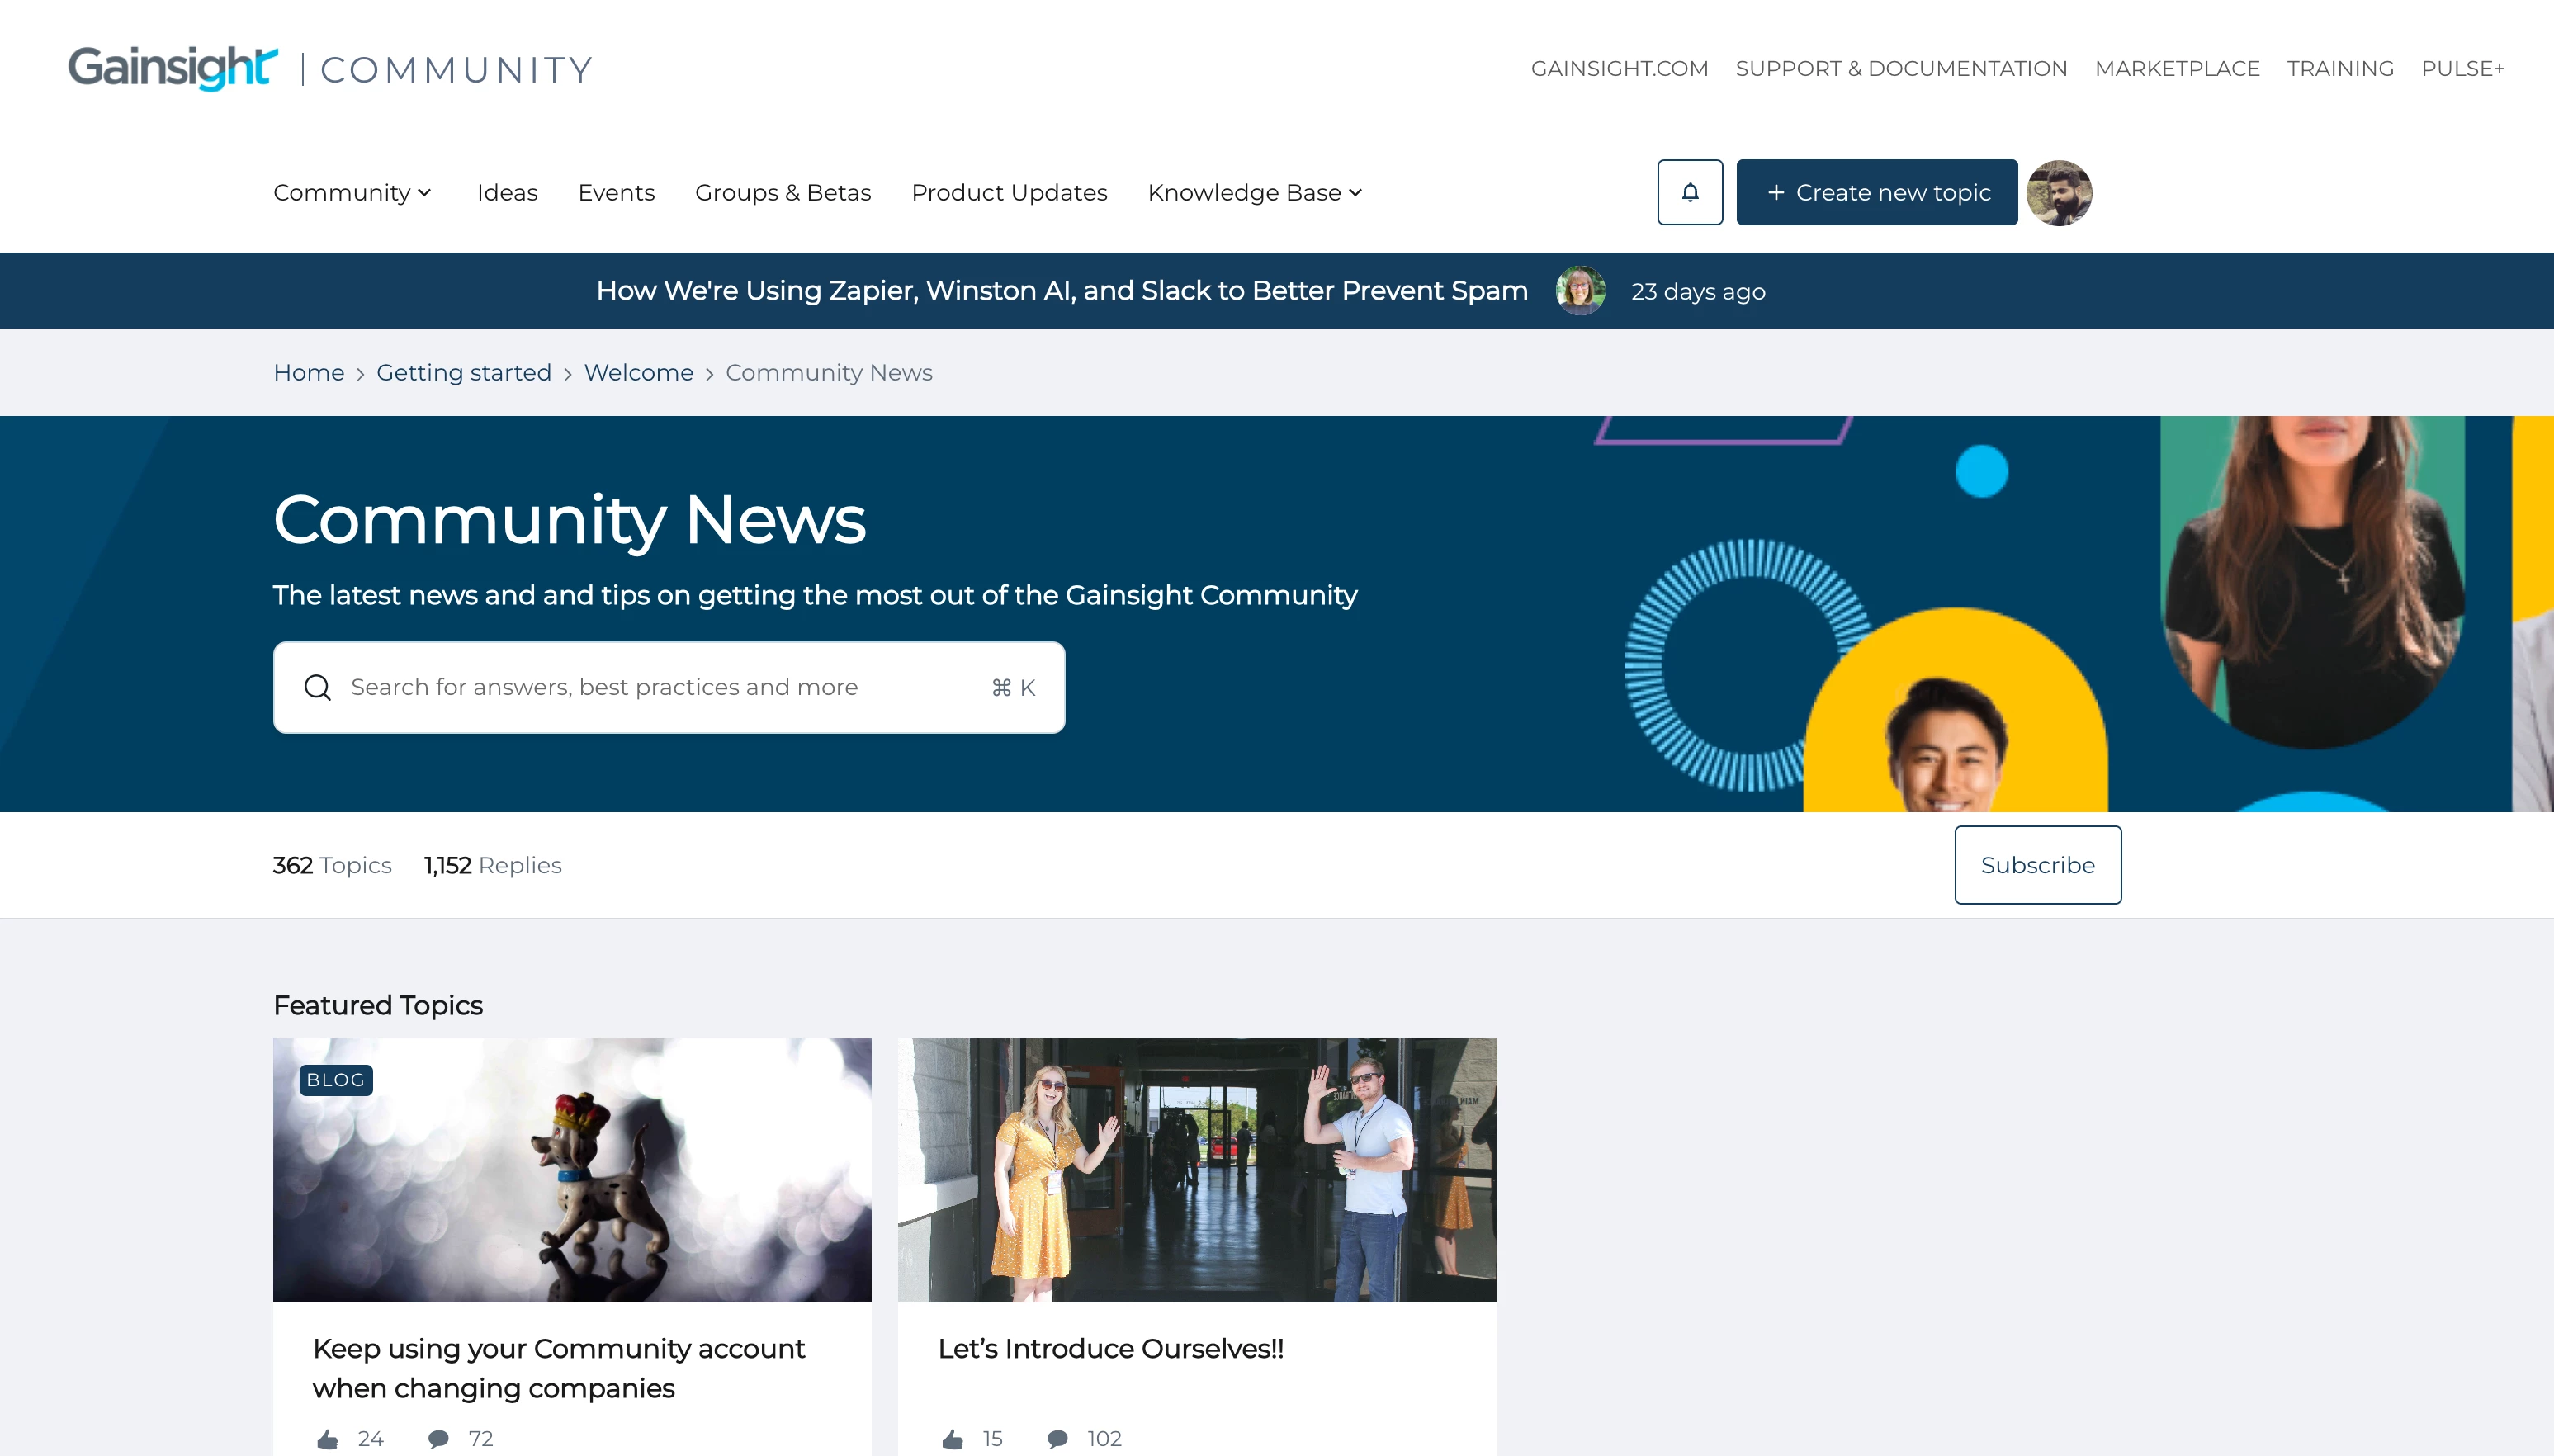Open the Ideas navigation item
The height and width of the screenshot is (1456, 2554).
[507, 192]
